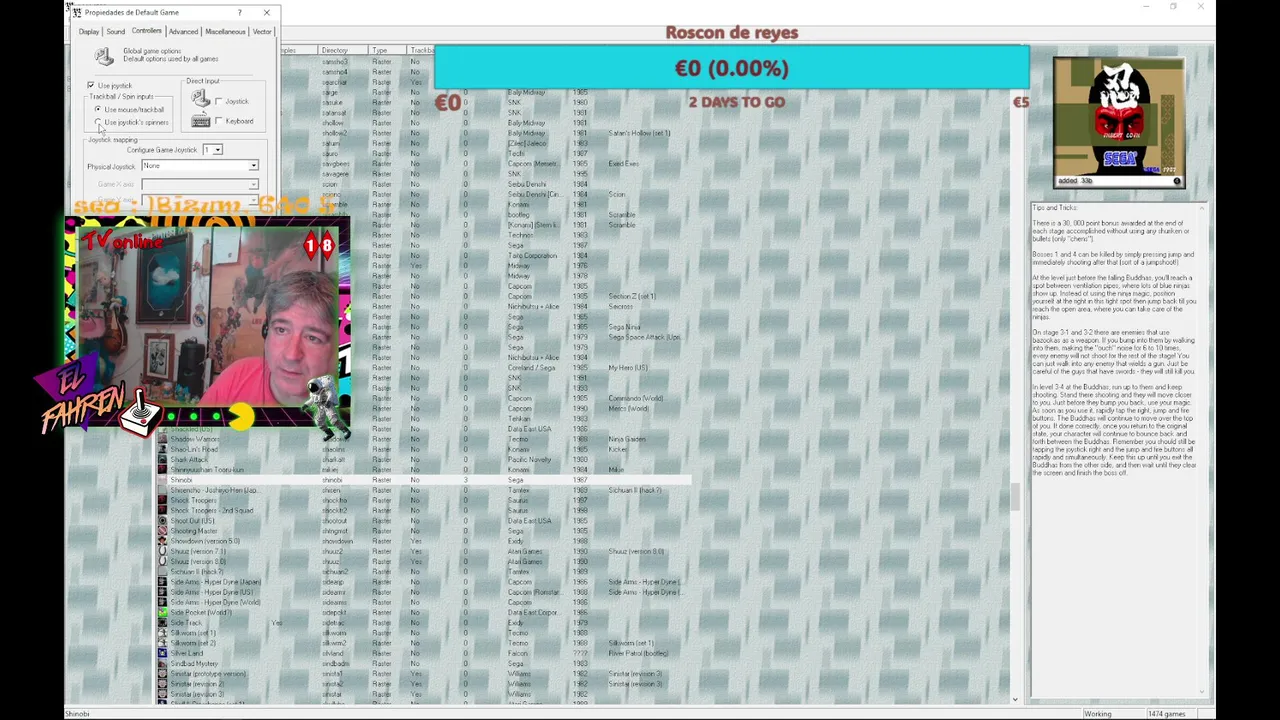Sort by the Type column header

[x=388, y=50]
